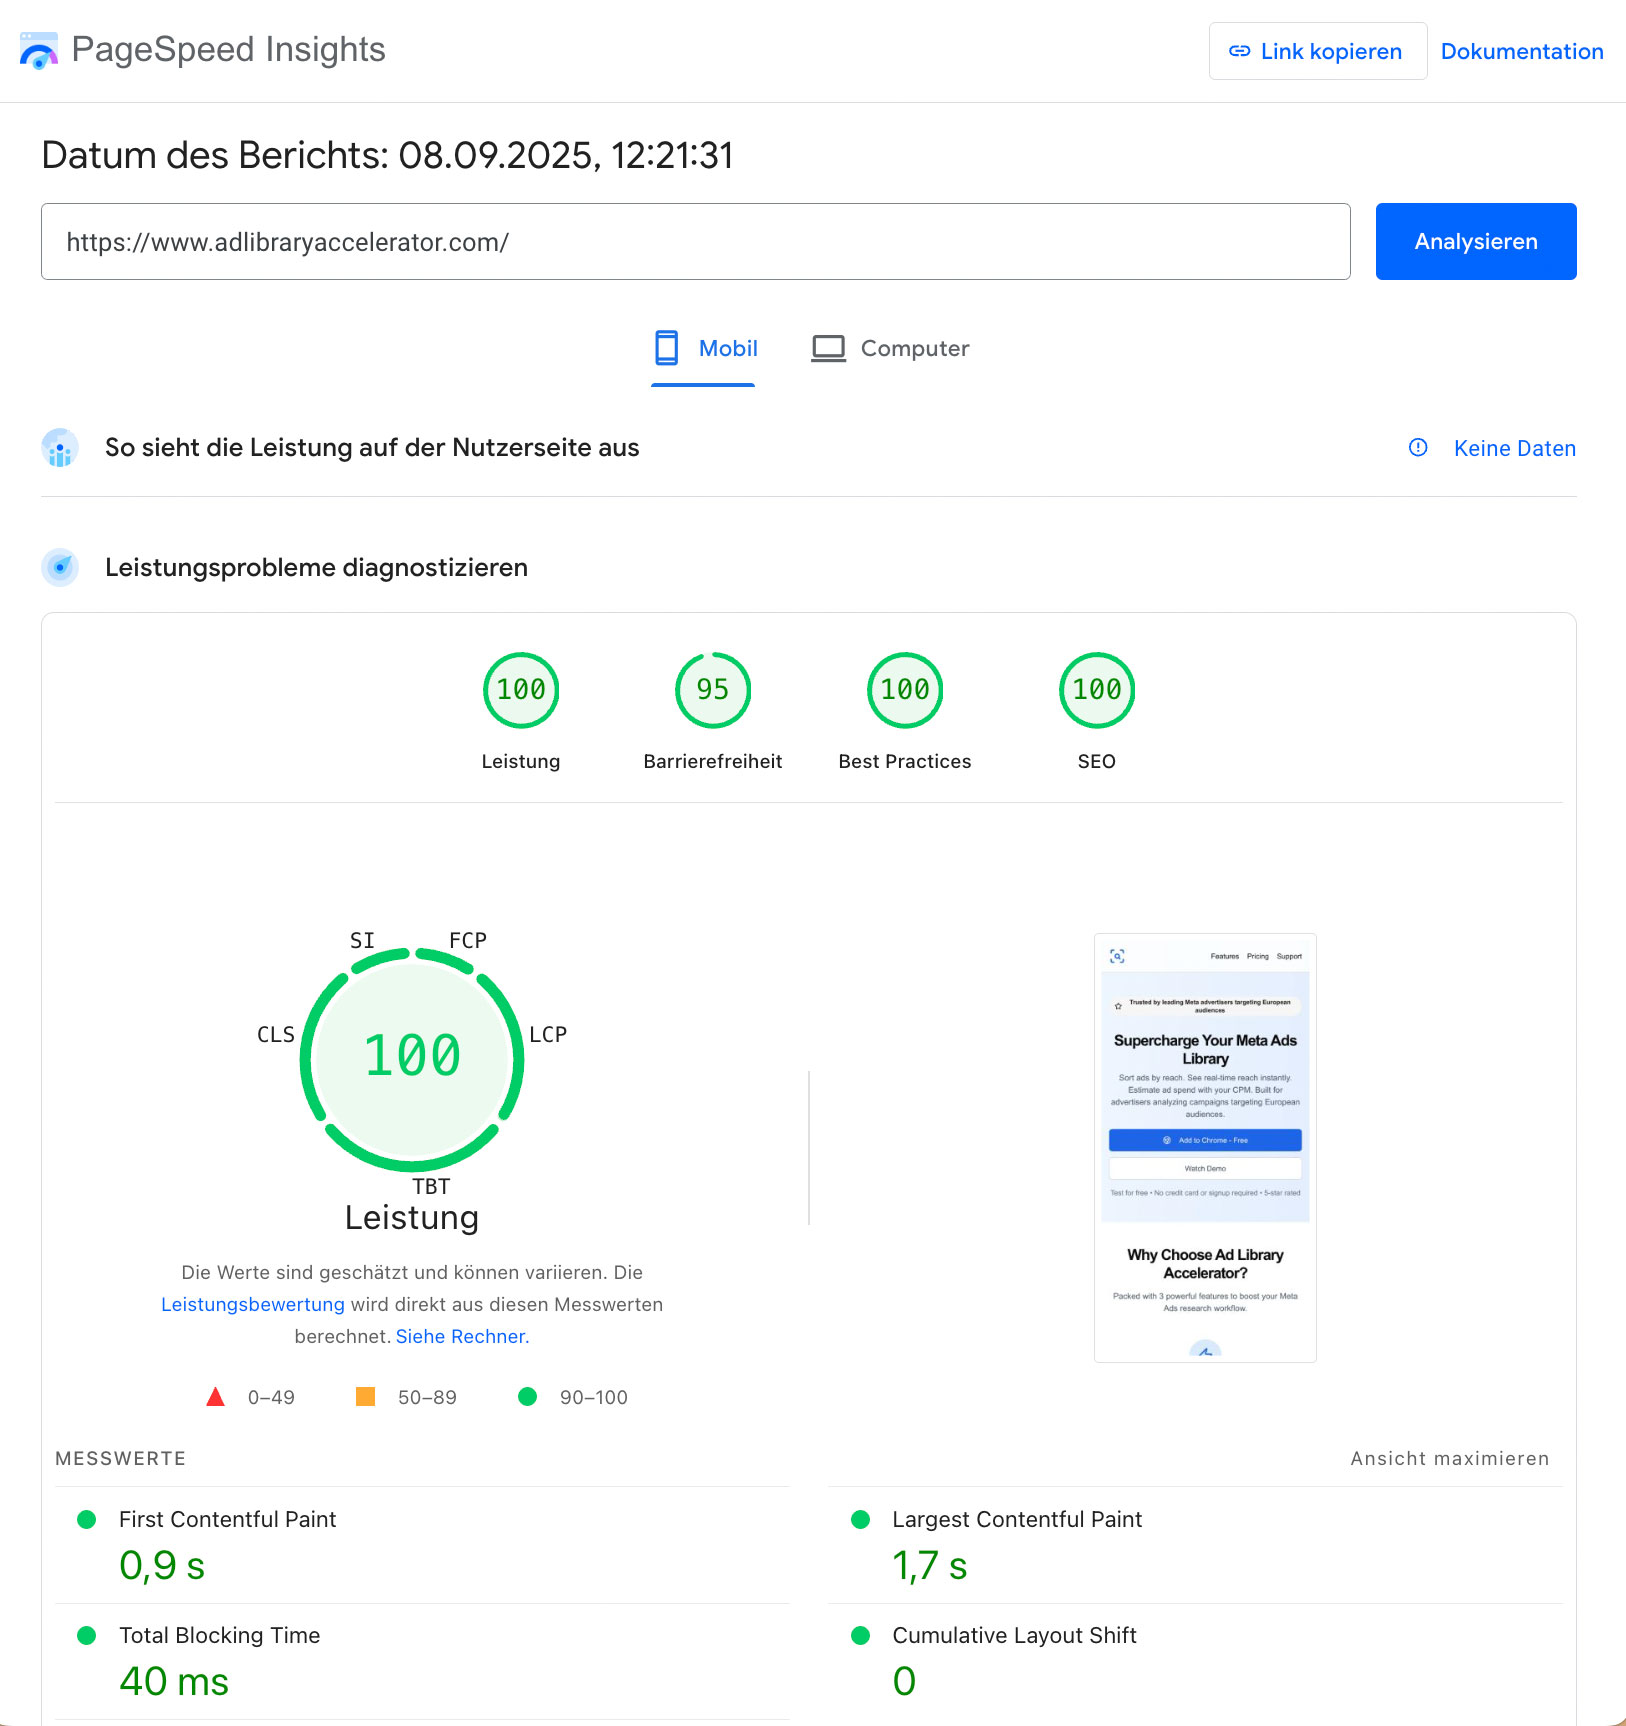Click the 0,9 s value
The image size is (1626, 1726).
(x=162, y=1565)
